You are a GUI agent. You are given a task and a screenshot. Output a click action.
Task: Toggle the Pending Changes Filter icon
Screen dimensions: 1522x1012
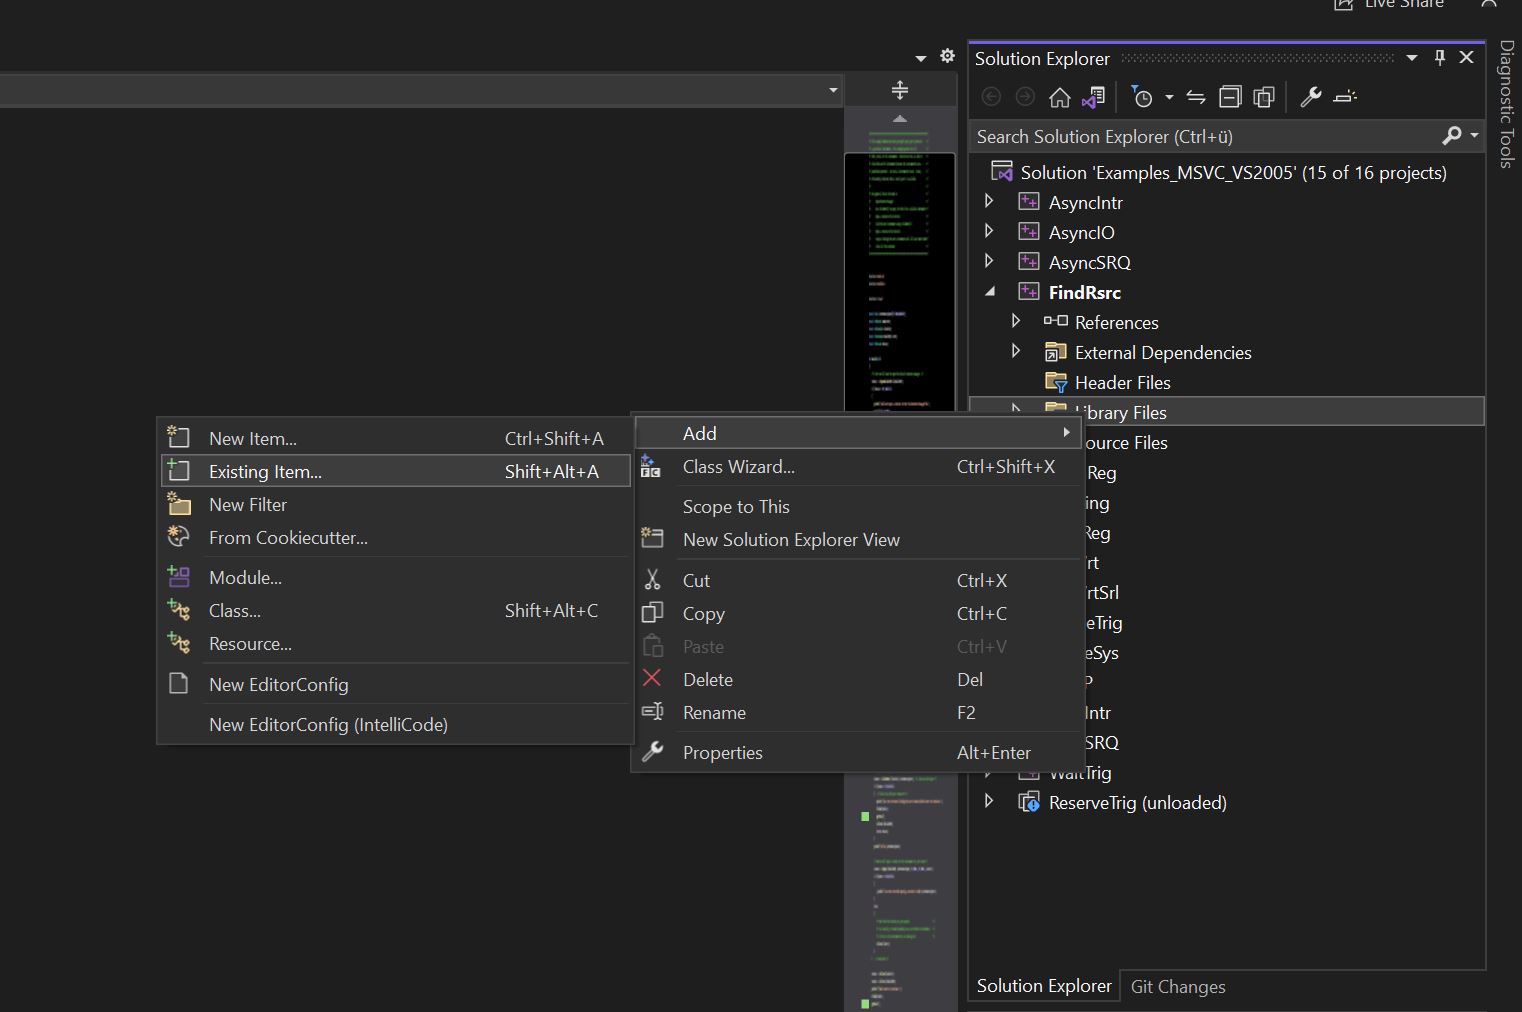[x=1142, y=97]
